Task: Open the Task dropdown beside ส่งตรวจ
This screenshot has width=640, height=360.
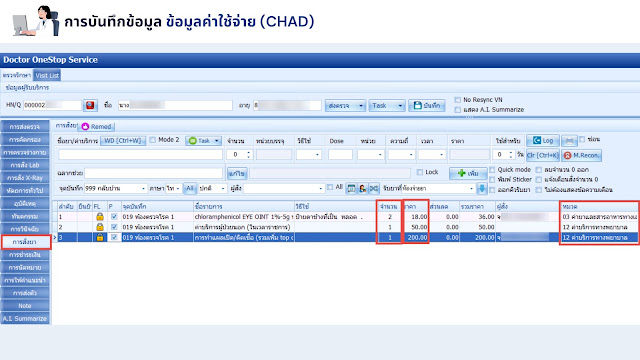Action: 387,105
